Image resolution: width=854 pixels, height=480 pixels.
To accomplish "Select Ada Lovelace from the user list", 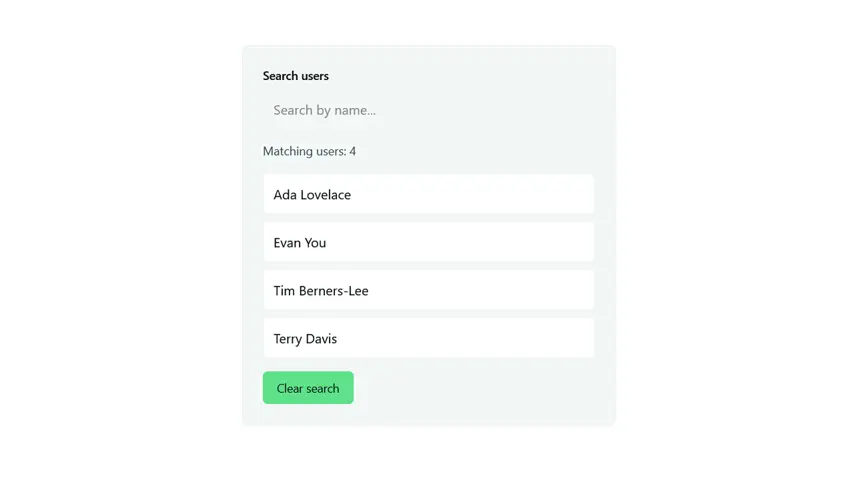I will coord(429,194).
